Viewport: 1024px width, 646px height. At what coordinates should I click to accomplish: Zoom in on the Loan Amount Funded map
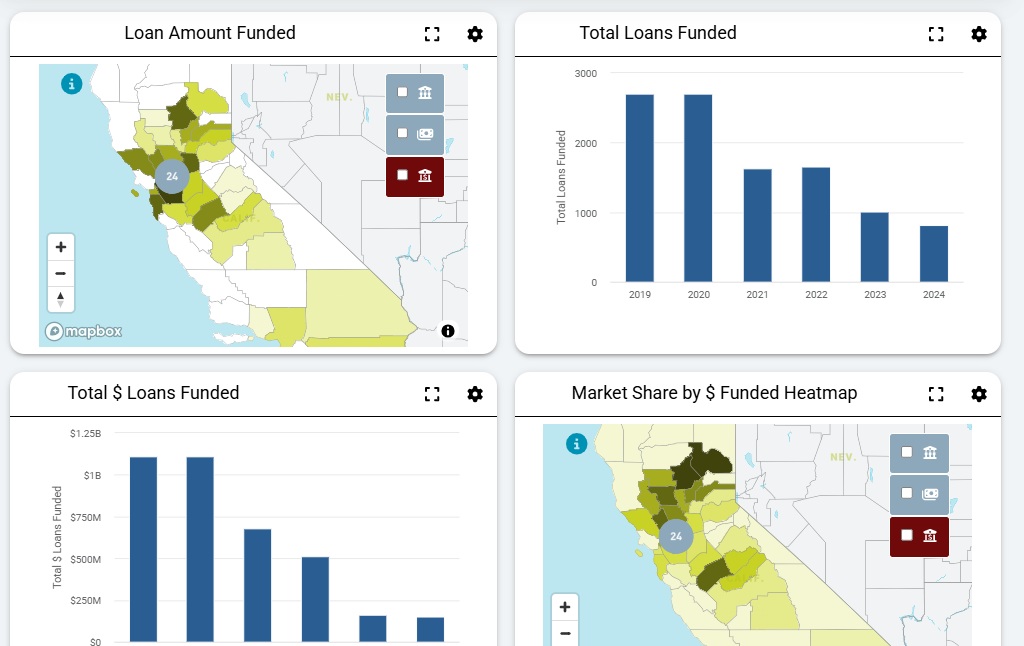[61, 247]
